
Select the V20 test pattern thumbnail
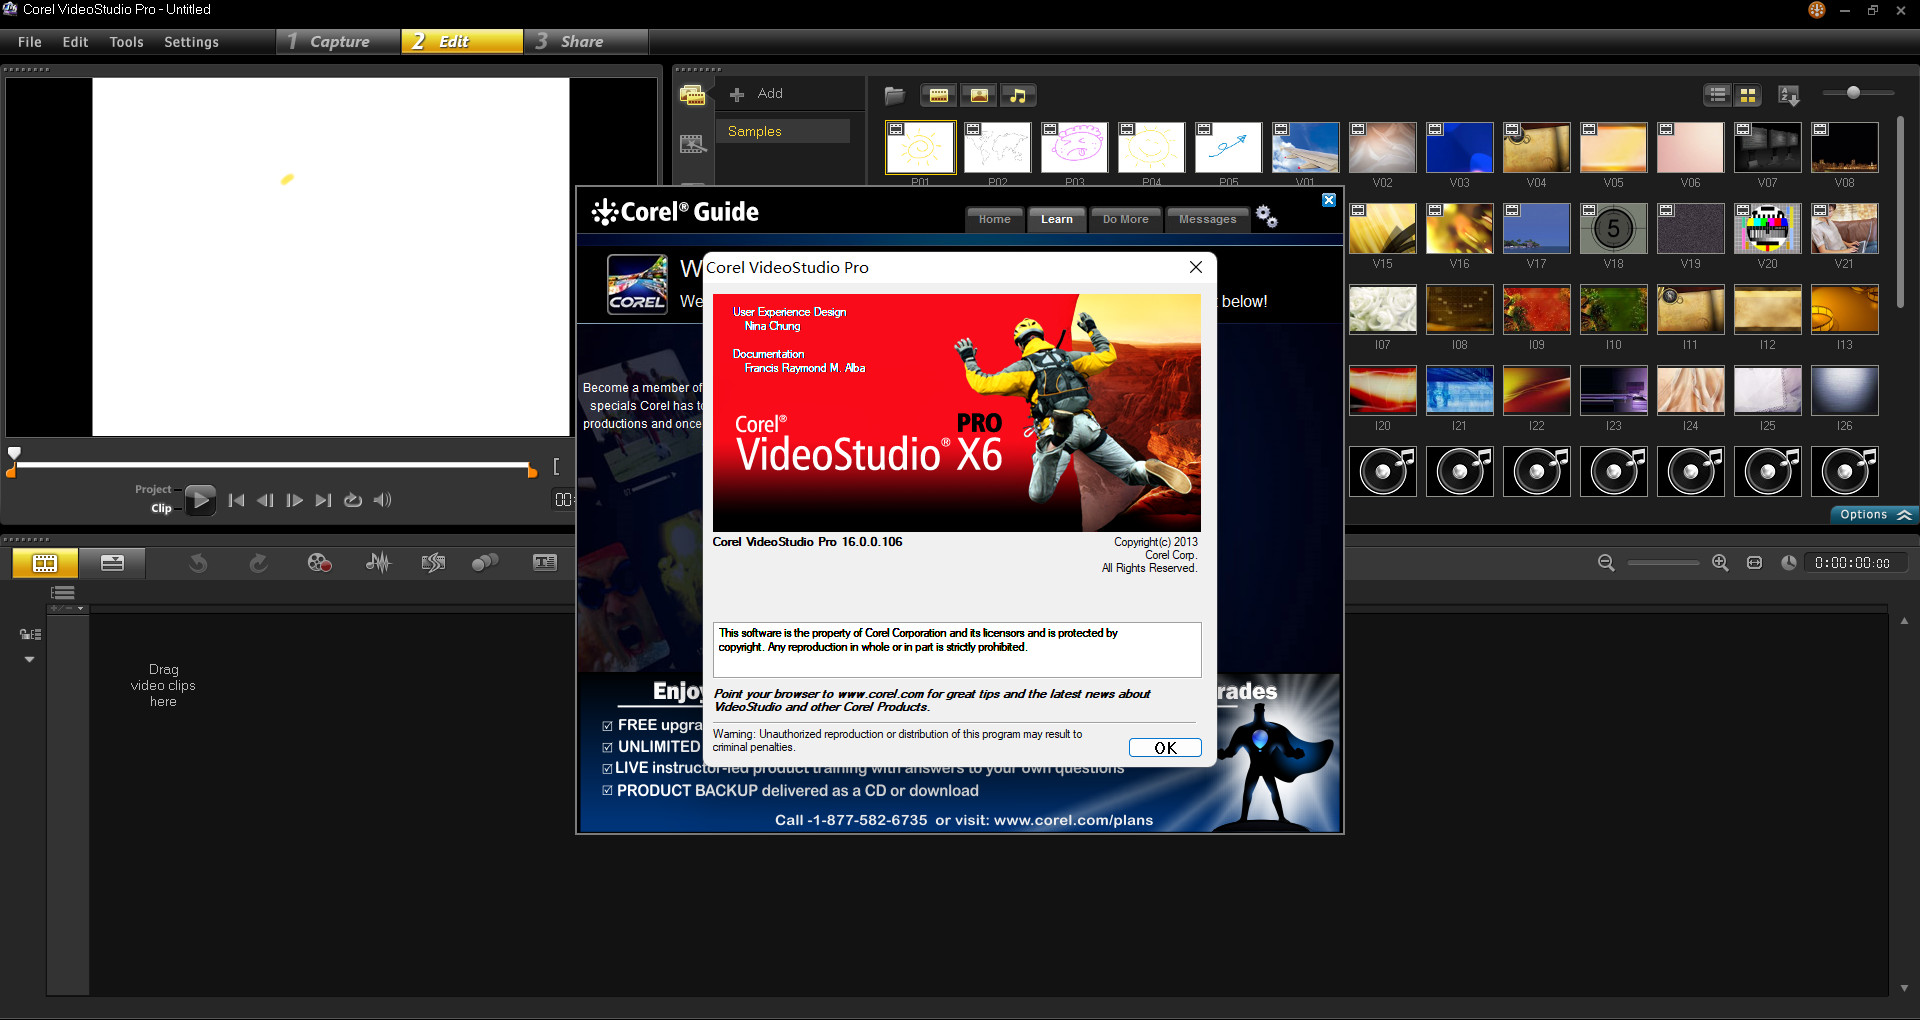1767,229
